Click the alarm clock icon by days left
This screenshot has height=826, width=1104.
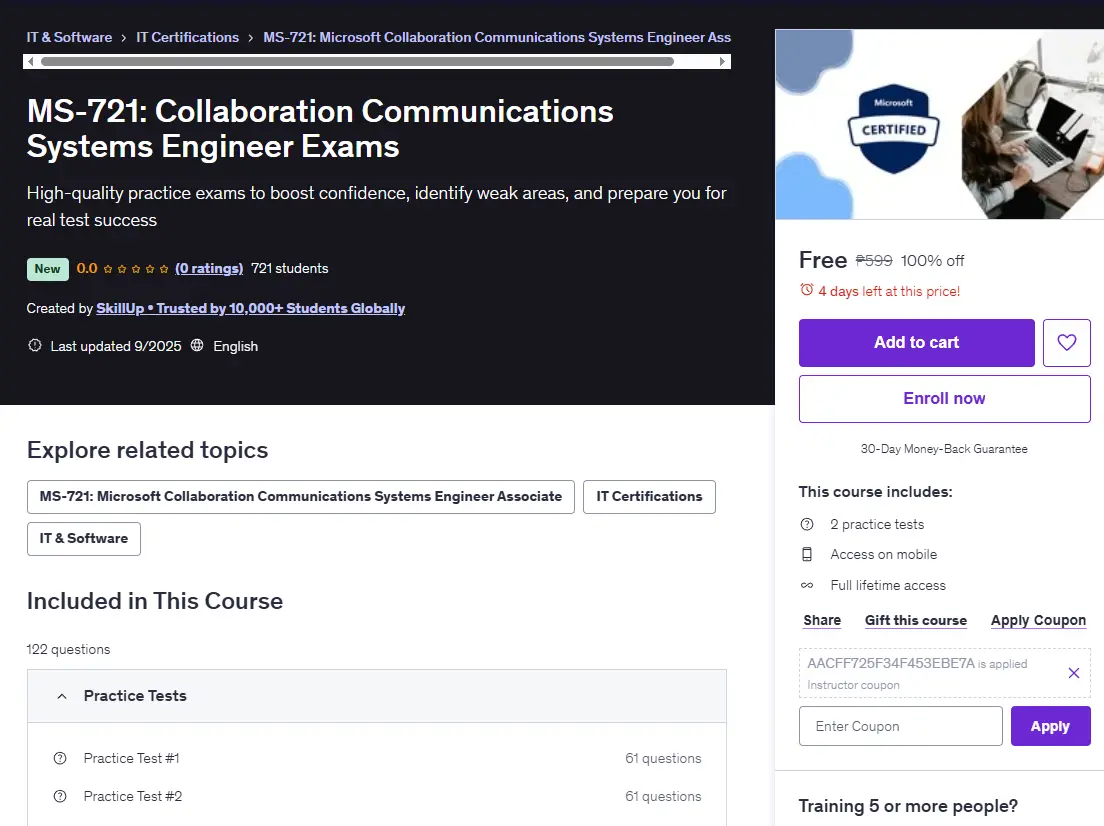[807, 290]
